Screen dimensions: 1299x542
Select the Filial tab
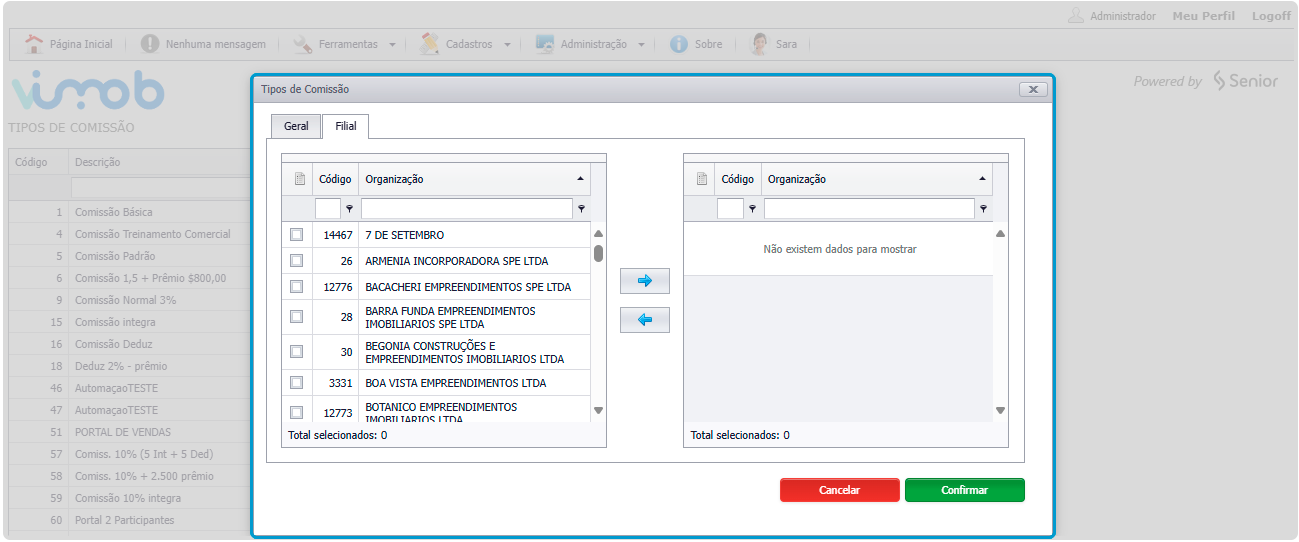(346, 127)
